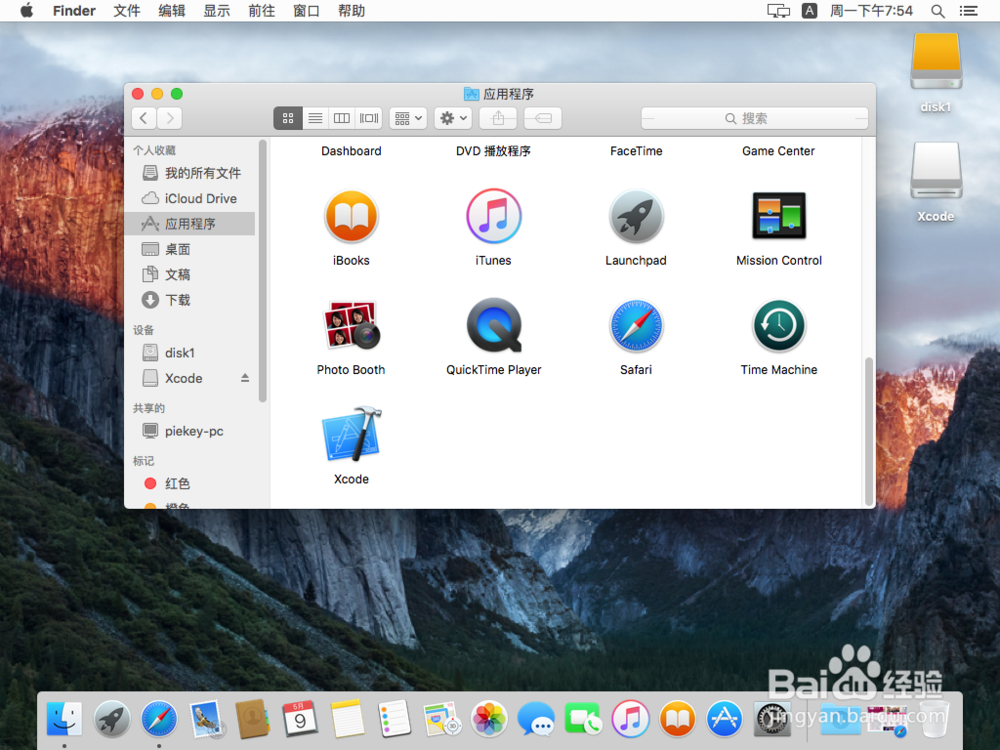
Task: Open App Store from the Dock
Action: [724, 719]
